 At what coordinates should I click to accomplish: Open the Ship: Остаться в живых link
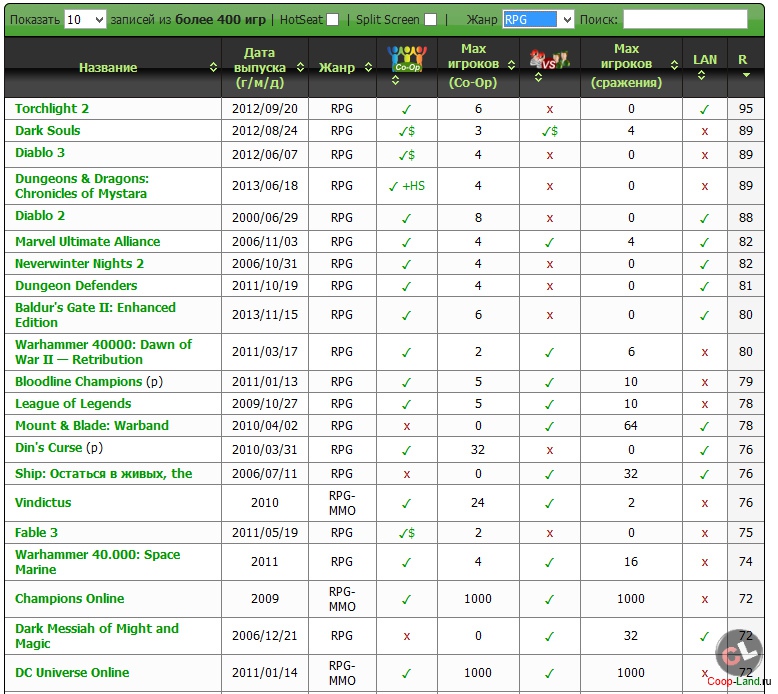click(104, 473)
